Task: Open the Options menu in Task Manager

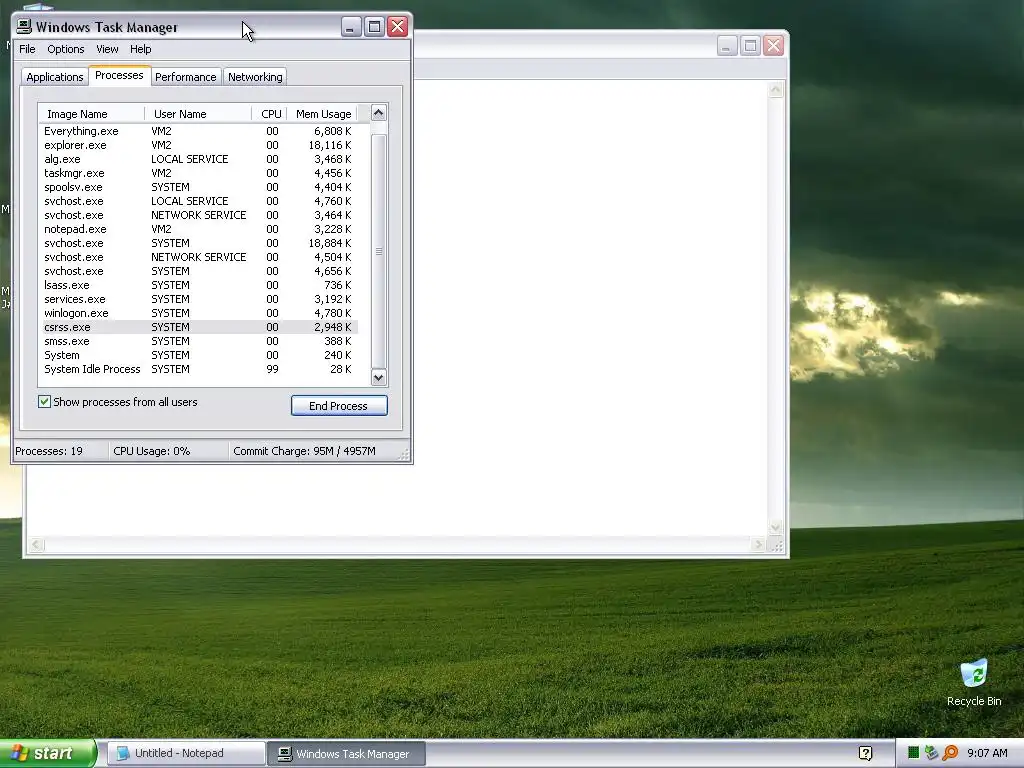Action: (x=65, y=49)
